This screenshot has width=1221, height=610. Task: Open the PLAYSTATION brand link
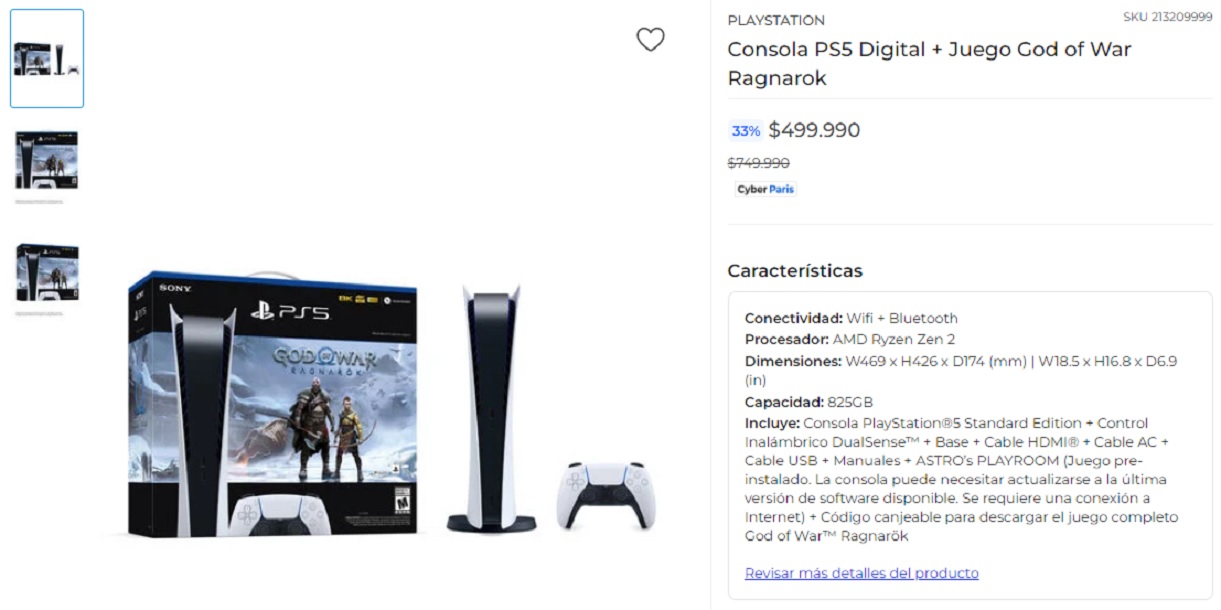(x=776, y=20)
